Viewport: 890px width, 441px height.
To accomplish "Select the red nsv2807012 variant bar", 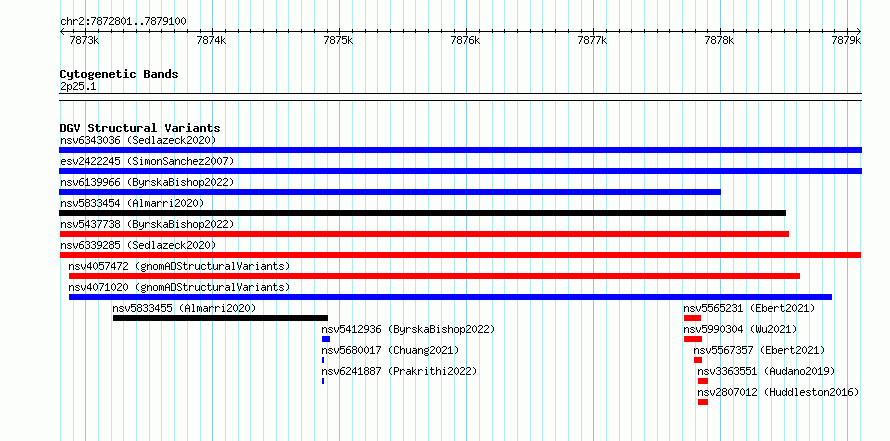I will [703, 402].
